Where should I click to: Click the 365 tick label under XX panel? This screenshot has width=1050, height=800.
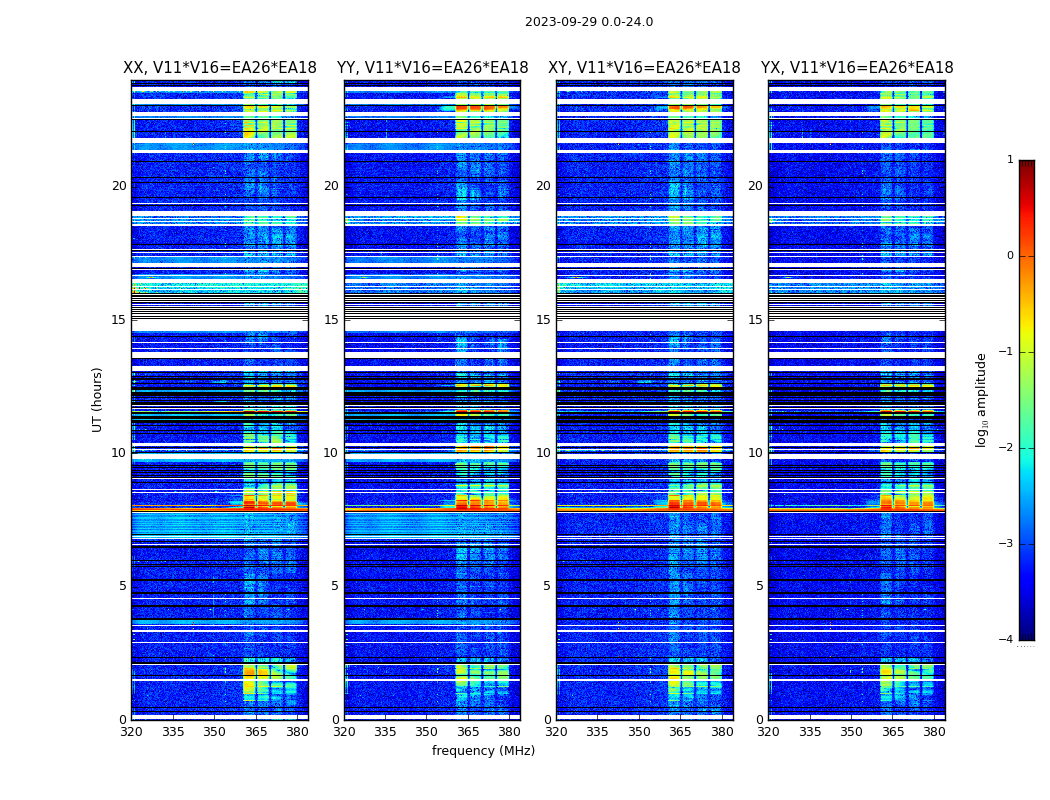(256, 732)
